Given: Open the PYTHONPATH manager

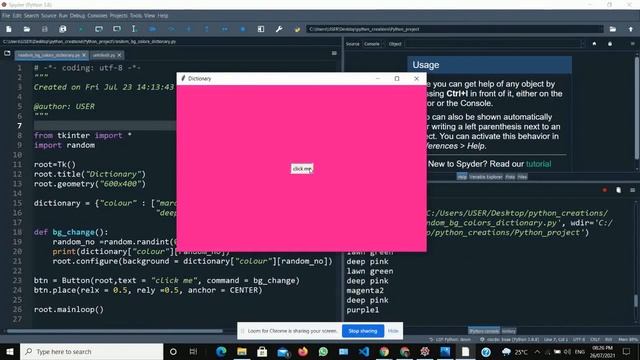Looking at the screenshot, I should (x=297, y=29).
